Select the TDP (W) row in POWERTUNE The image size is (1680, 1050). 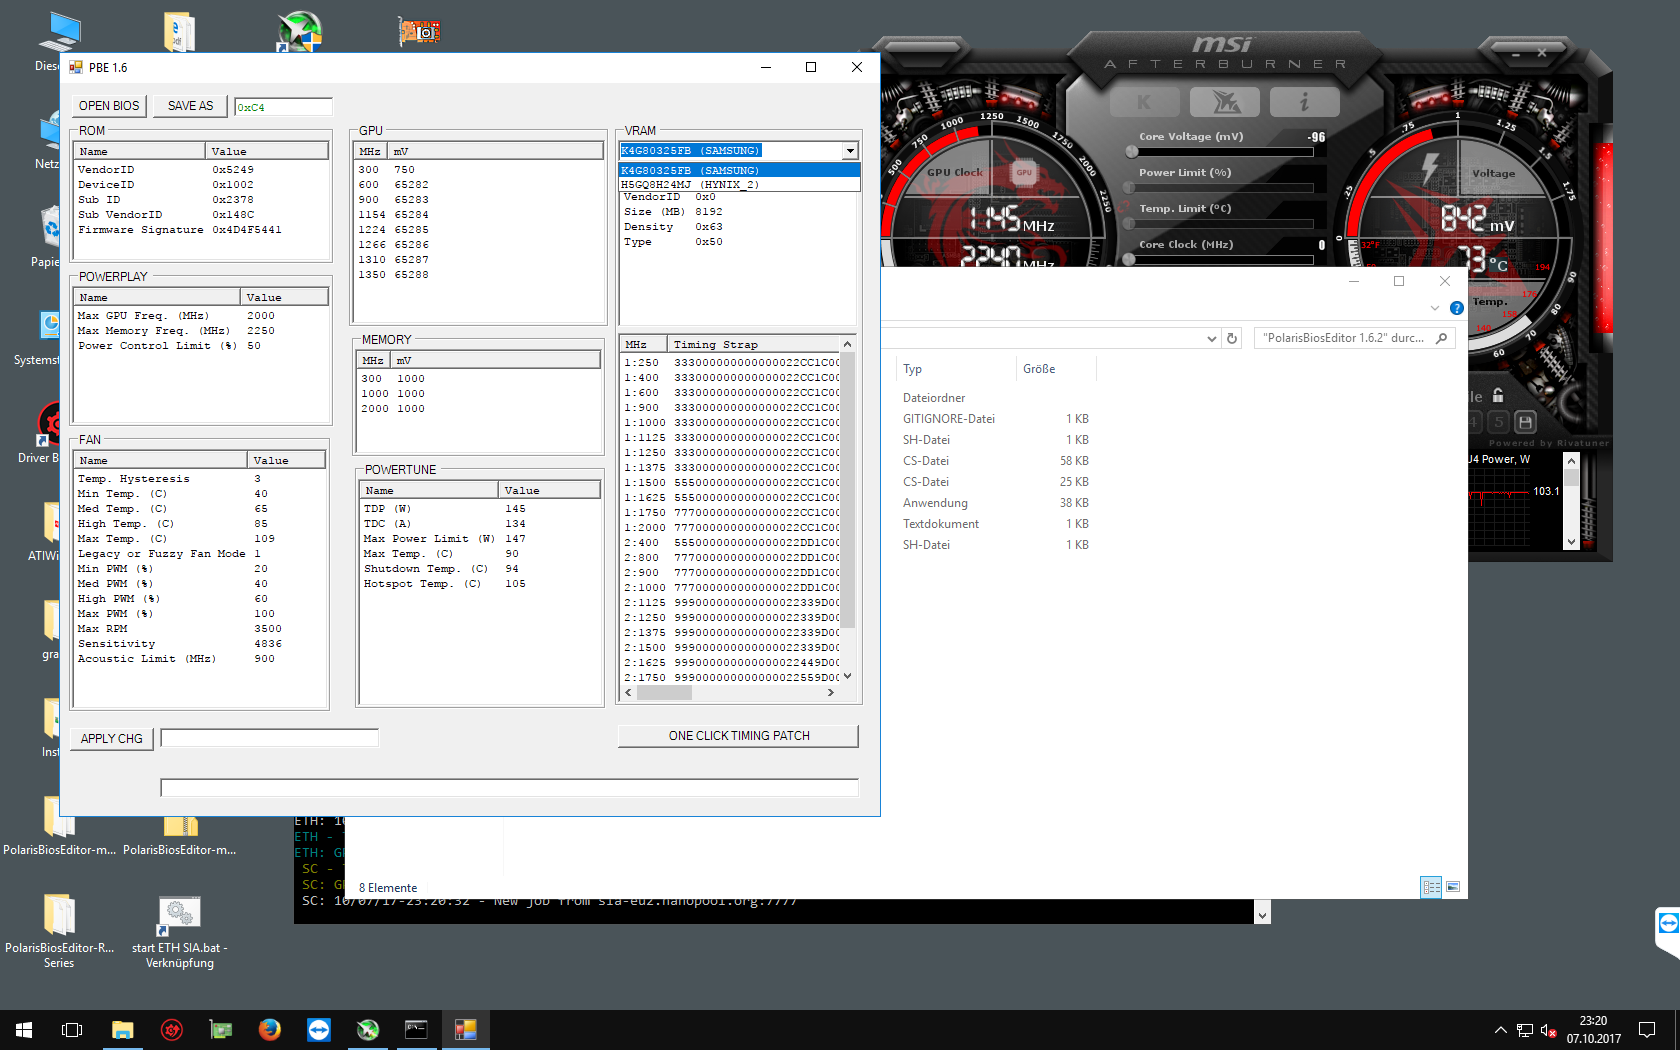point(480,509)
